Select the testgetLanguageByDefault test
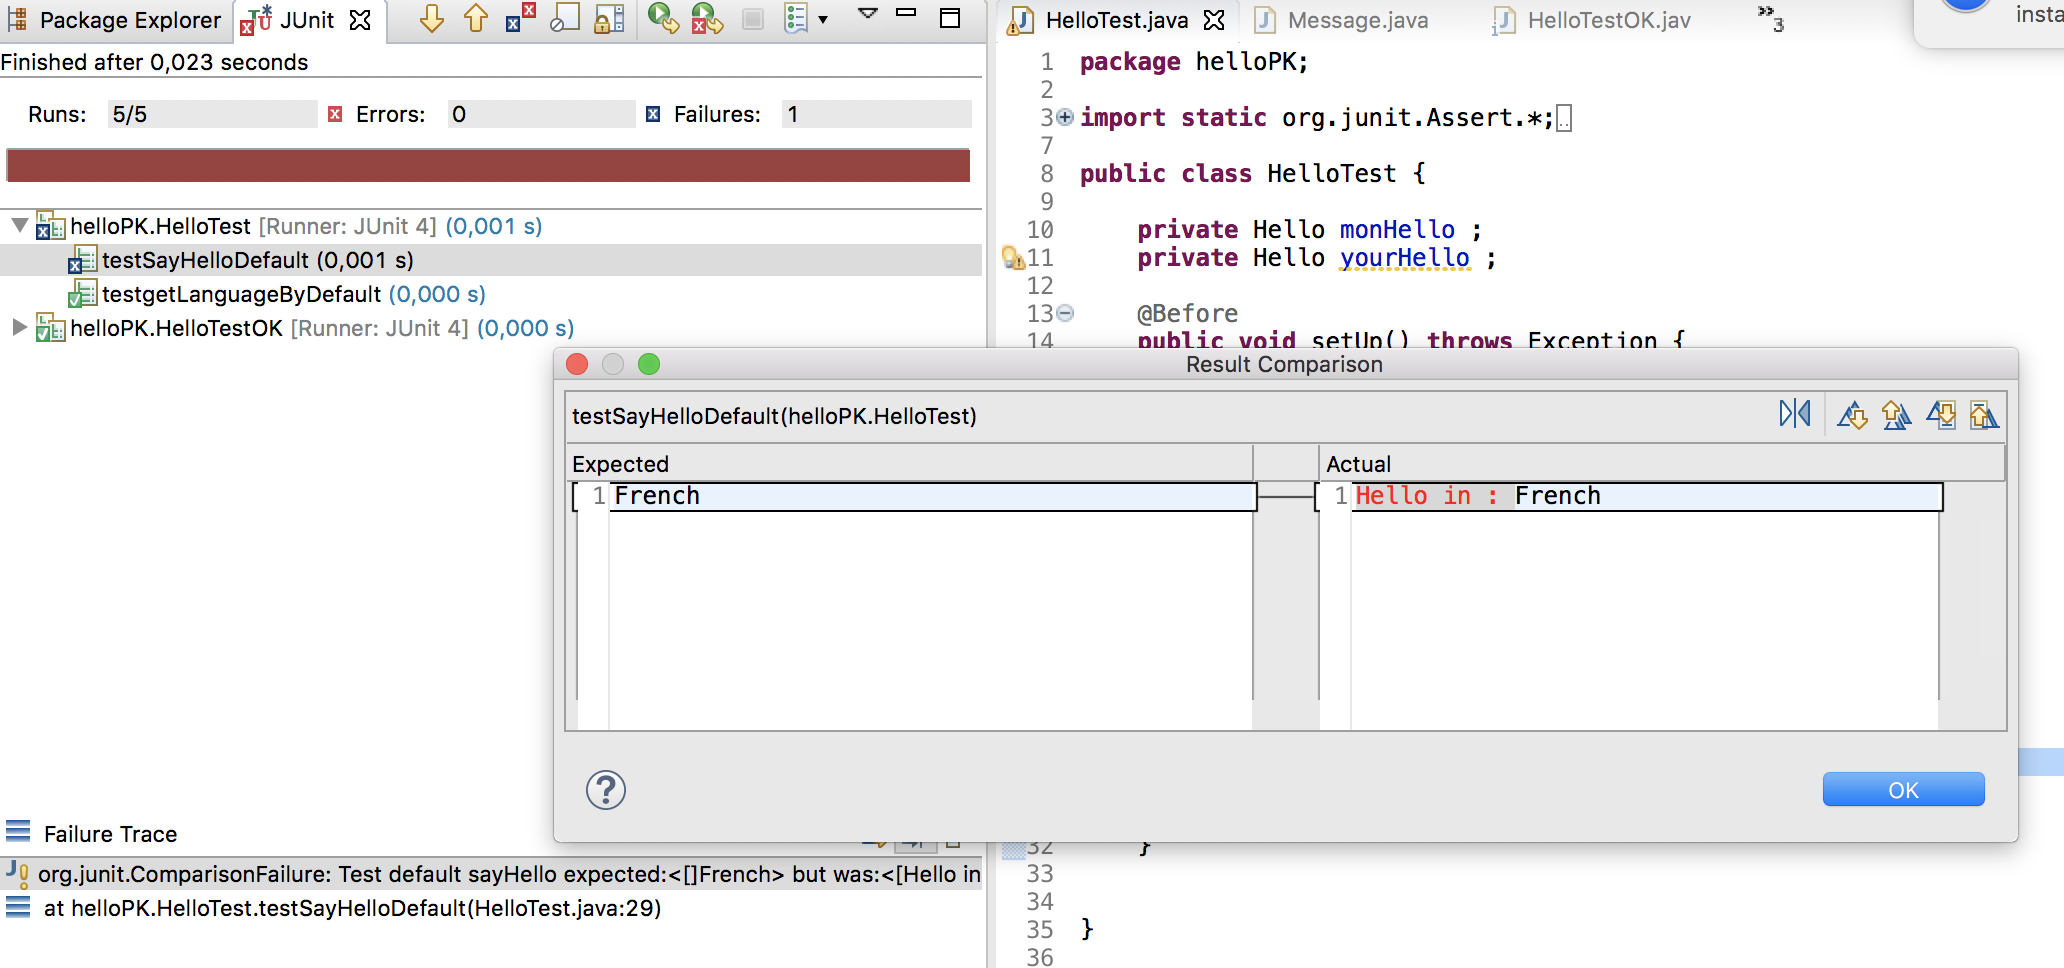This screenshot has height=968, width=2064. pyautogui.click(x=240, y=294)
